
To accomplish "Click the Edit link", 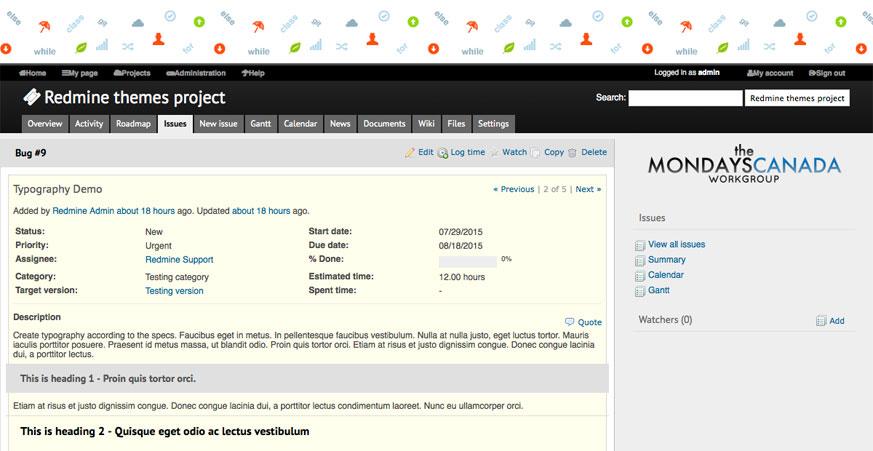I will pos(425,152).
